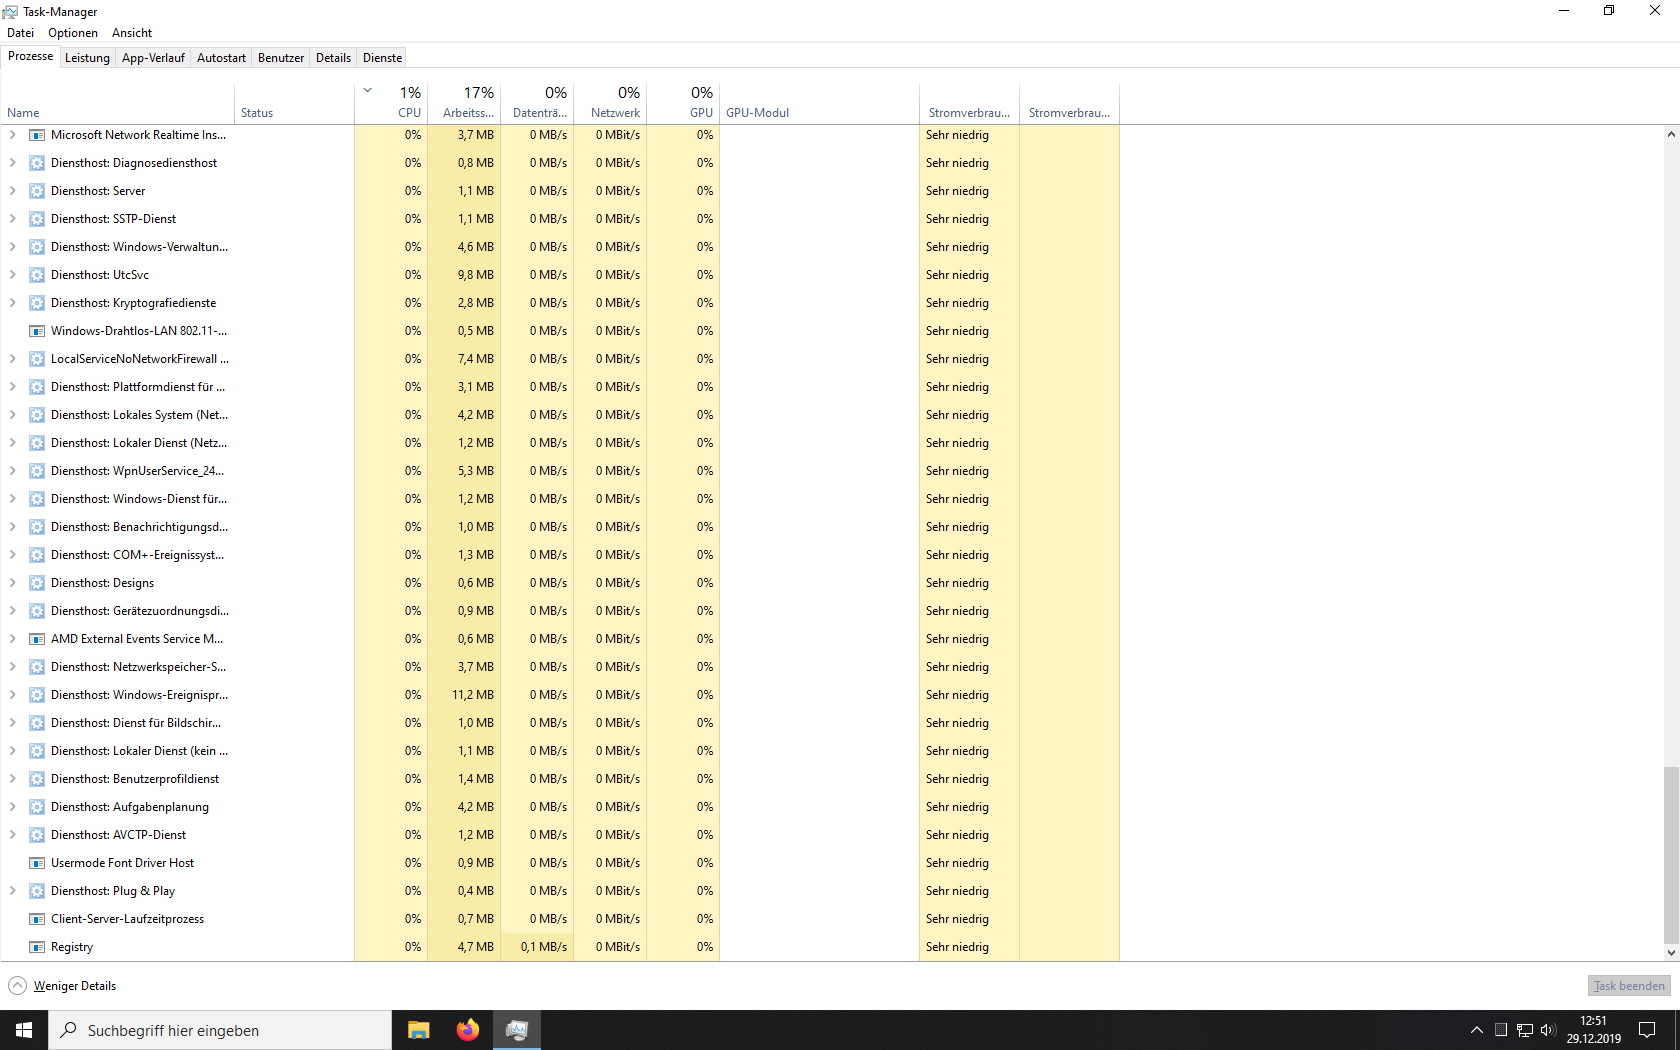Click the vertical scrollbar thumb
This screenshot has width=1680, height=1050.
tap(1671, 855)
